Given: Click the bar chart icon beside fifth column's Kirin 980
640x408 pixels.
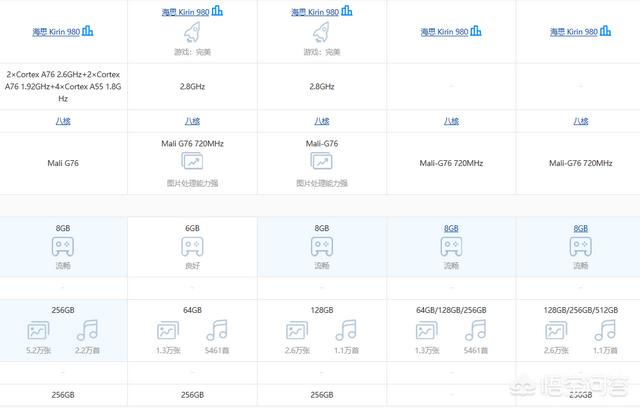Looking at the screenshot, I should coord(605,31).
